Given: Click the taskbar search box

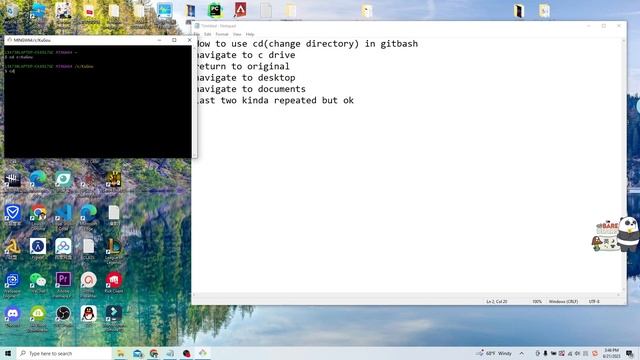Looking at the screenshot, I should click(64, 353).
